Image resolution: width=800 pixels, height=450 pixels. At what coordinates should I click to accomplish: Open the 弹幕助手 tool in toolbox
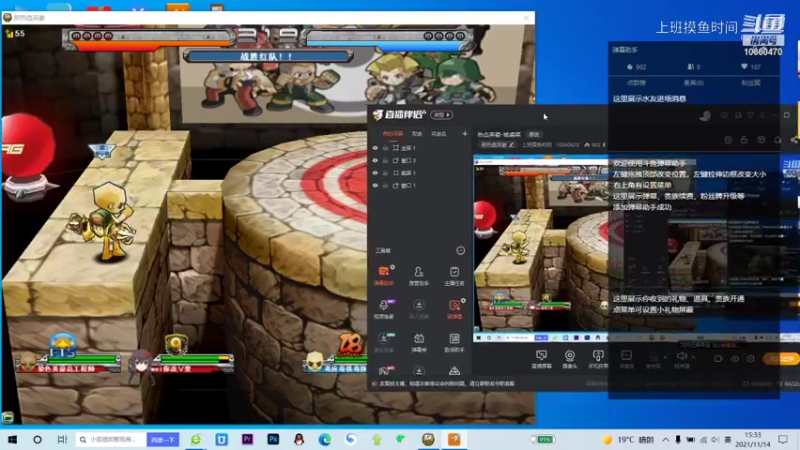(384, 276)
